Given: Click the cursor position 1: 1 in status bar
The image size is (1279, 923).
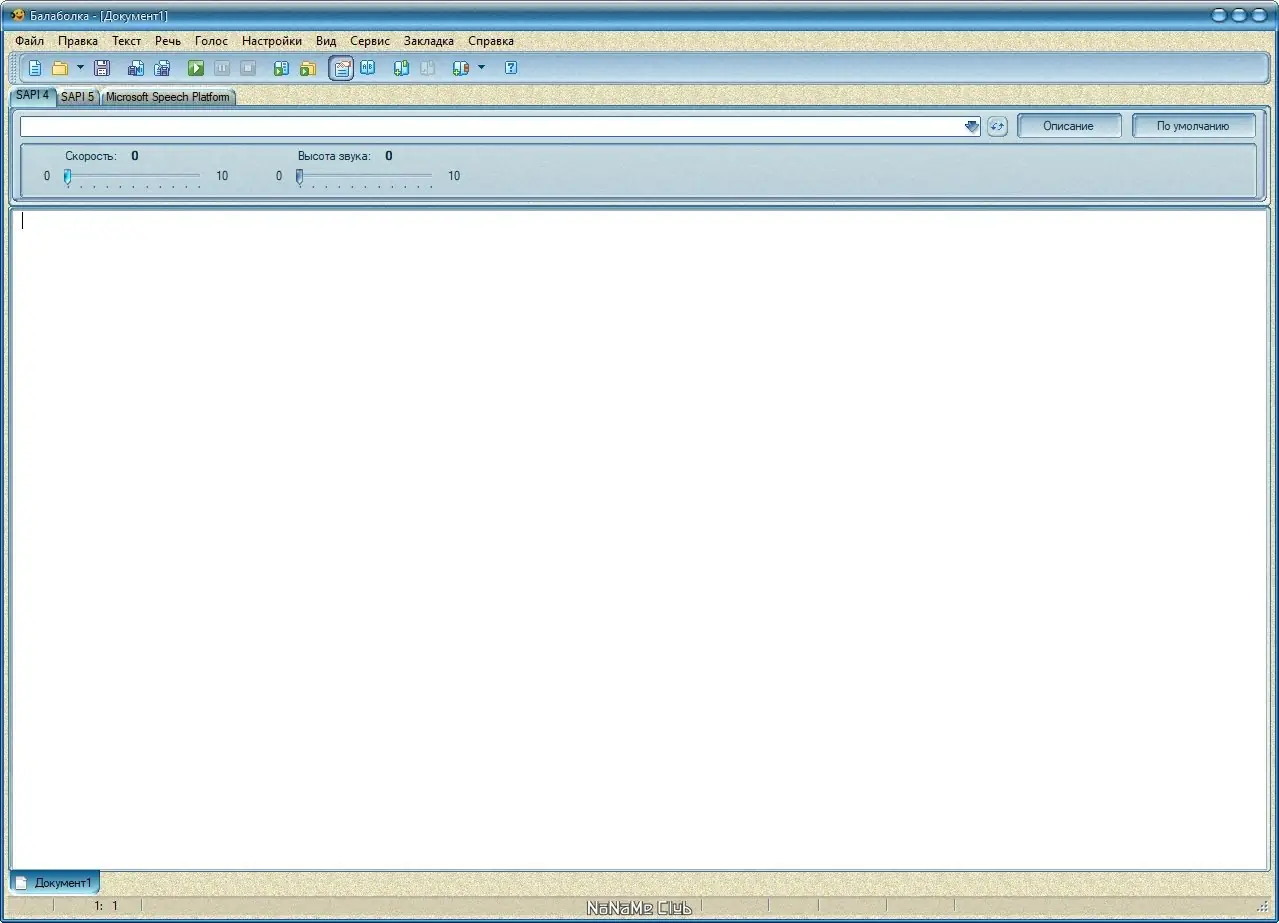Looking at the screenshot, I should 106,906.
